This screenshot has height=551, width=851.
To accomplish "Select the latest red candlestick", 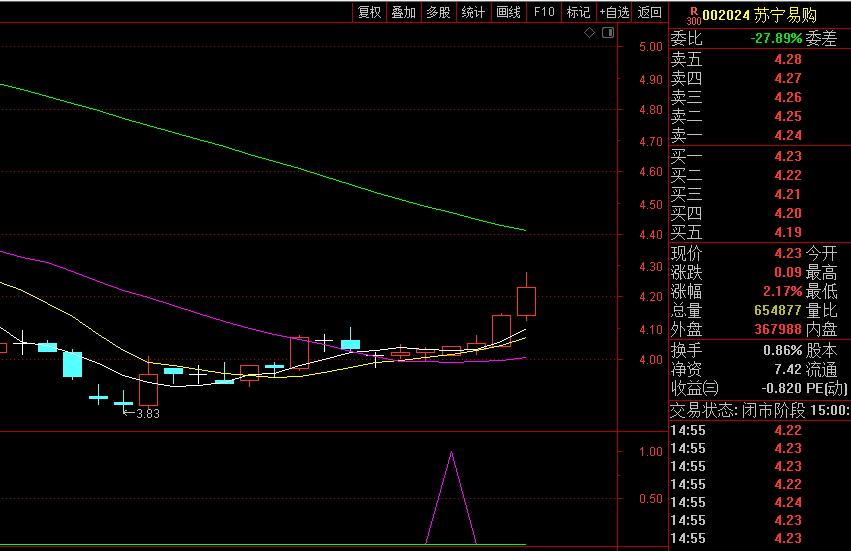I will [526, 301].
